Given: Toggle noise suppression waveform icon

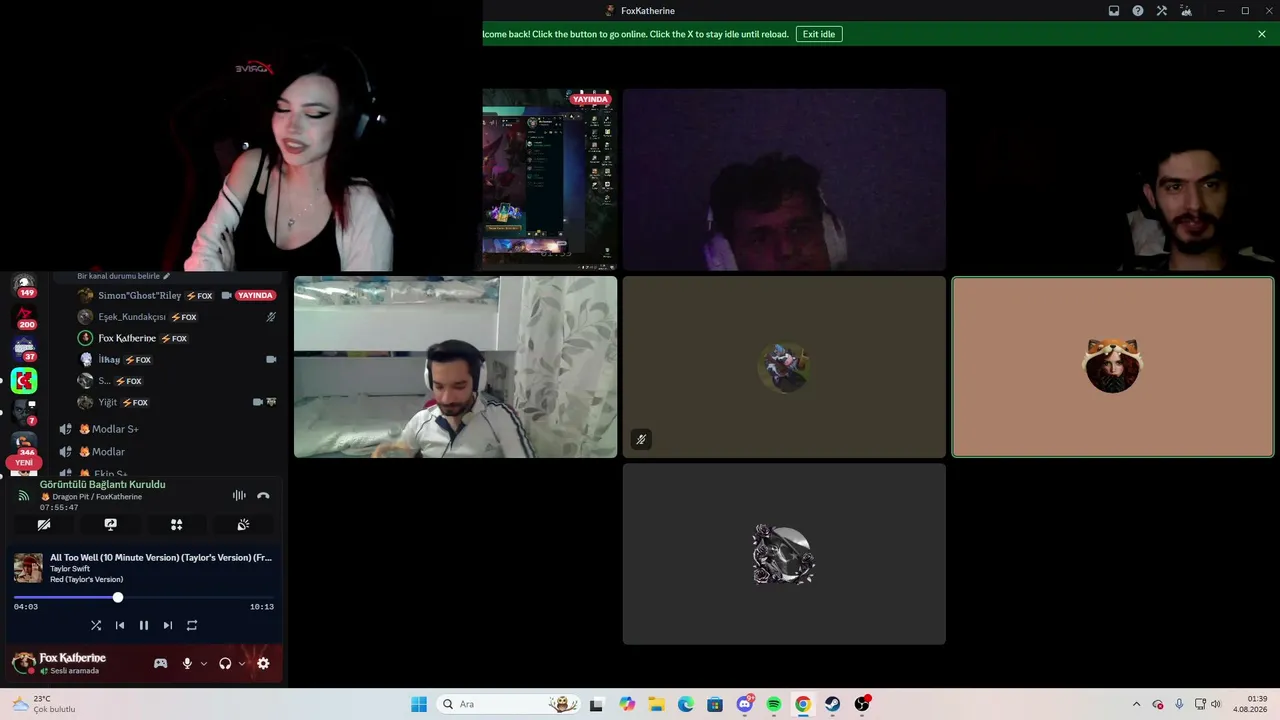Looking at the screenshot, I should [x=239, y=495].
